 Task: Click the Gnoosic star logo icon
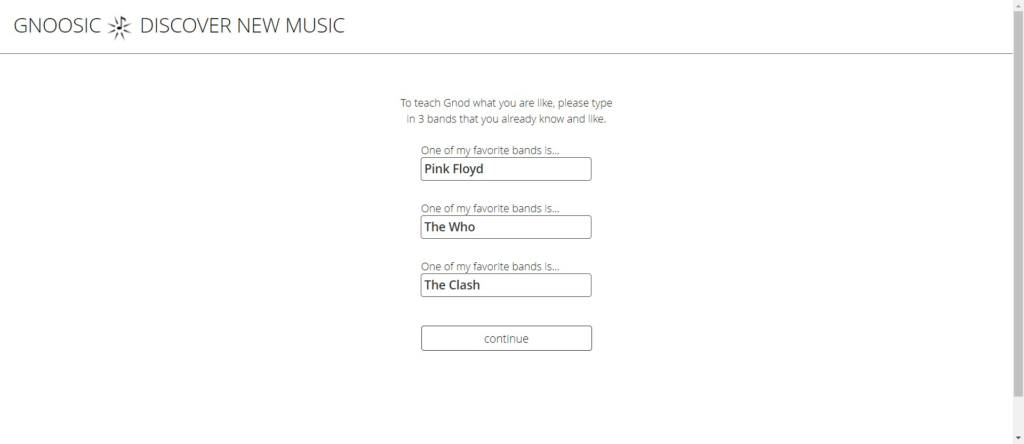pyautogui.click(x=120, y=27)
